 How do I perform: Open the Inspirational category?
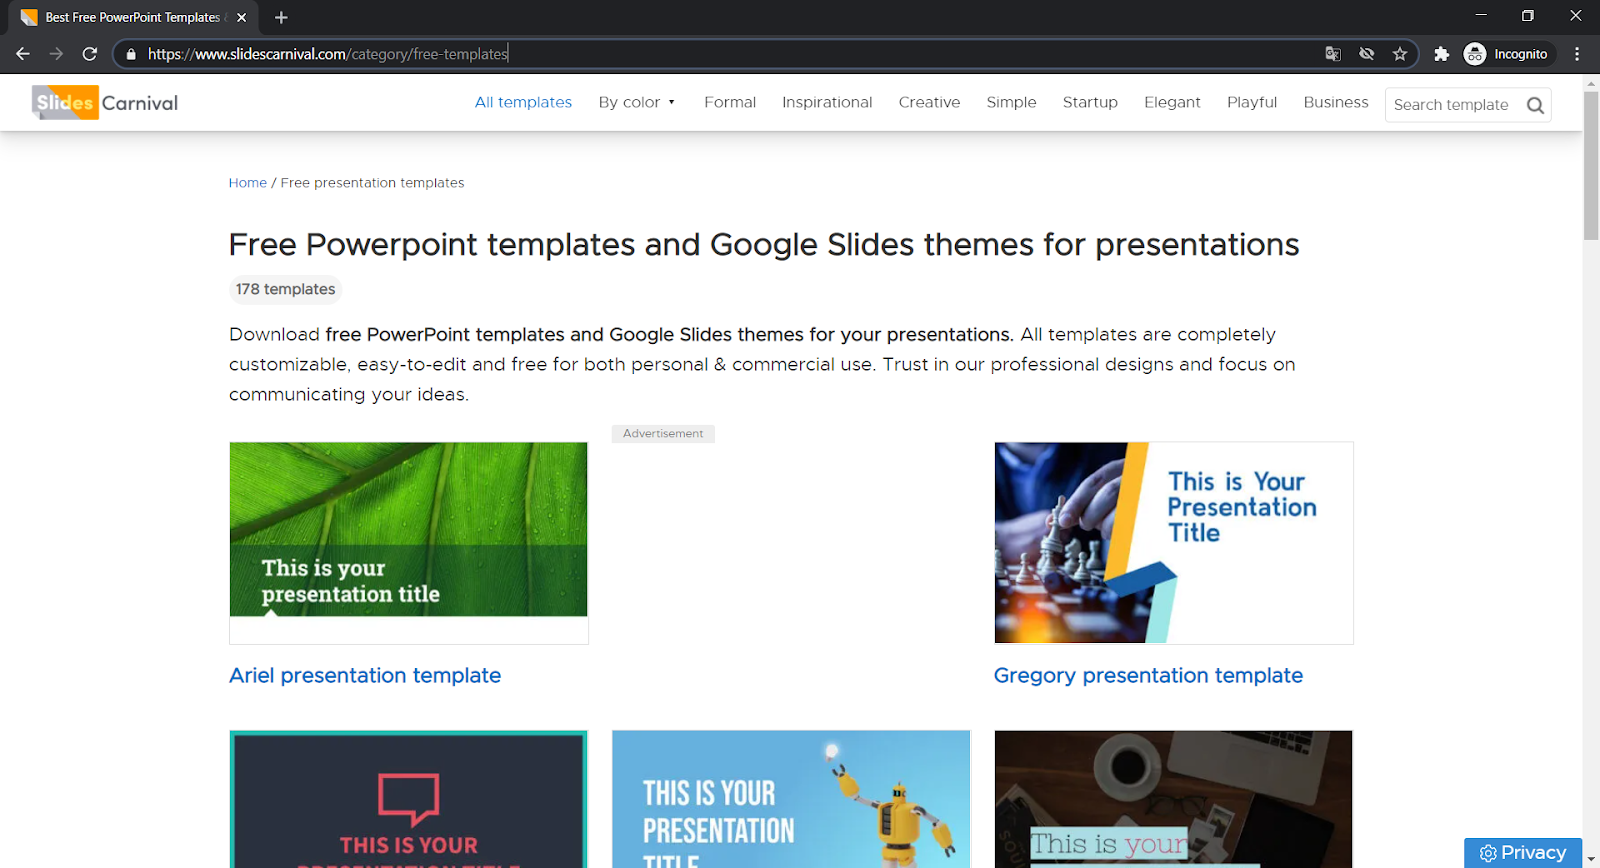tap(827, 102)
